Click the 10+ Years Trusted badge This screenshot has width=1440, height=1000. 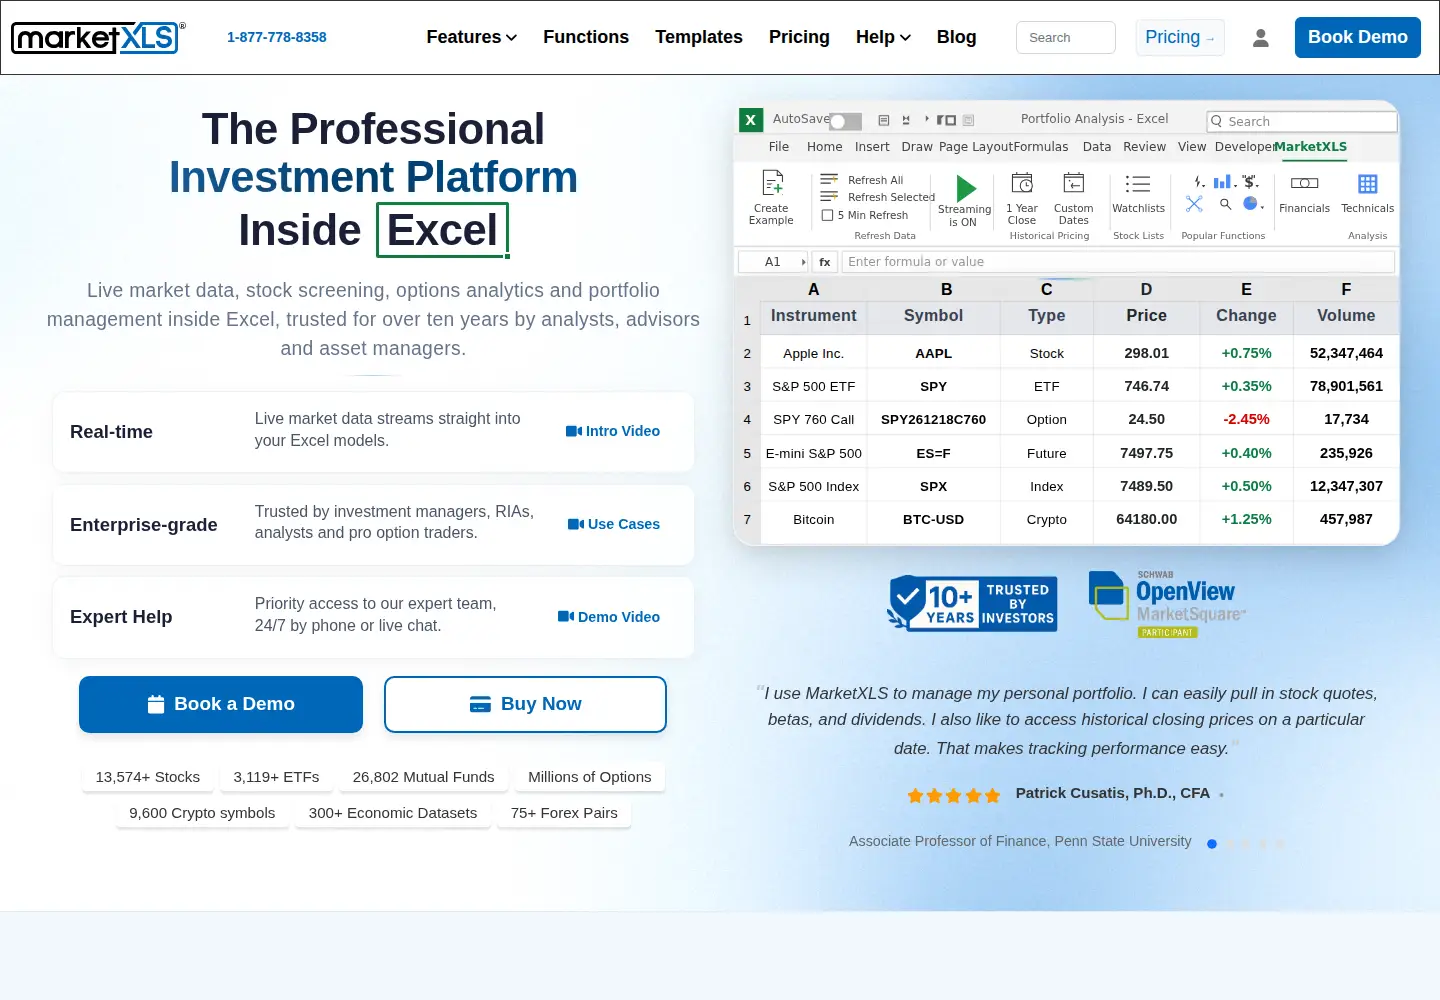pyautogui.click(x=972, y=603)
